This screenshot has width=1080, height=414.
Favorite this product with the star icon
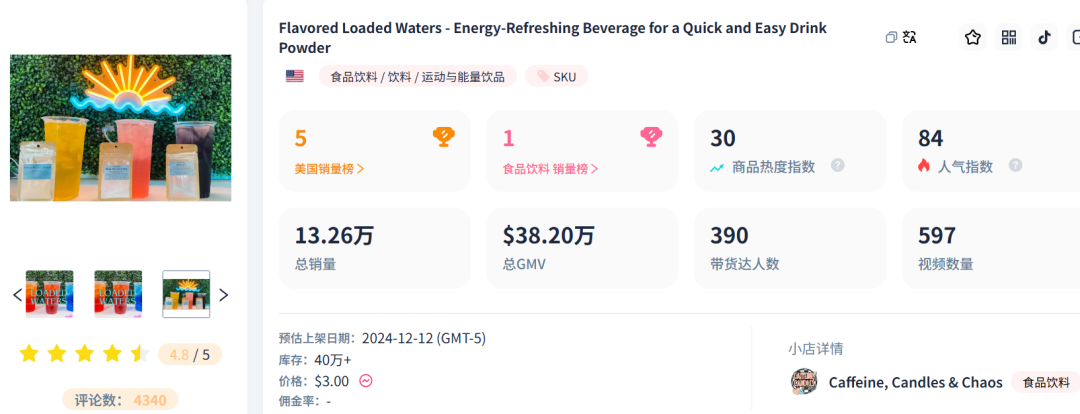[x=973, y=38]
